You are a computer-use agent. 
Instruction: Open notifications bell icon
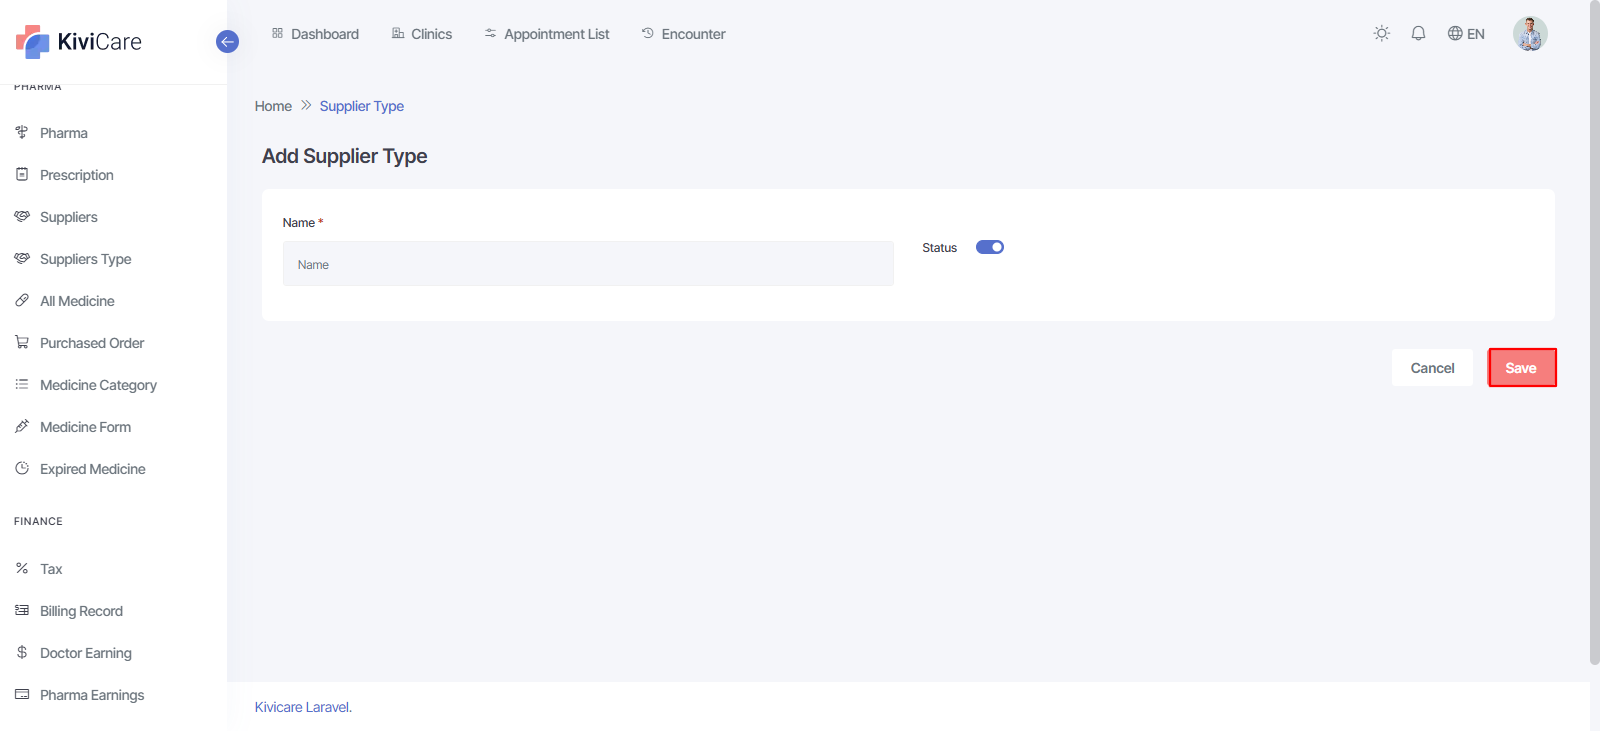[1418, 34]
